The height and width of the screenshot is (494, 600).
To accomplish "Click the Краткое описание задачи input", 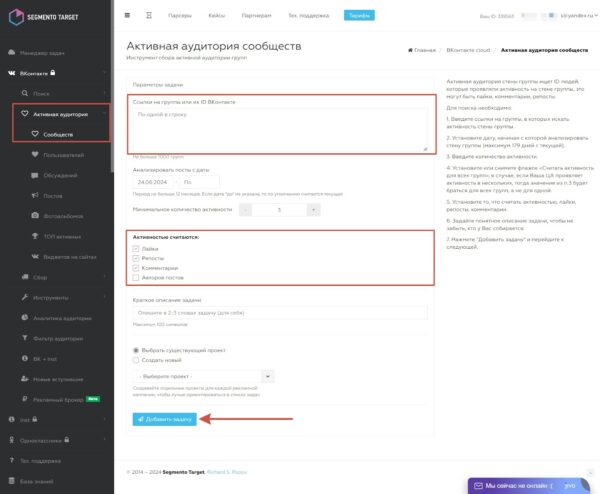I will pos(280,313).
